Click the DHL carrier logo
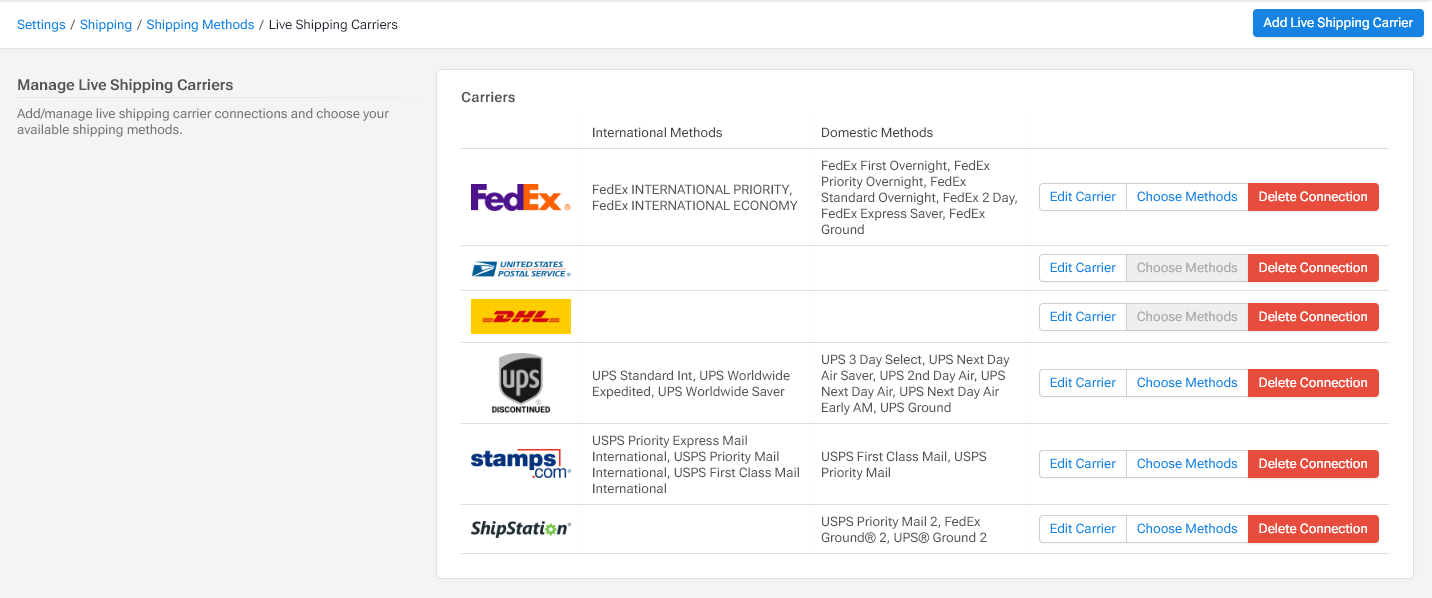Viewport: 1432px width, 598px height. pyautogui.click(x=520, y=316)
